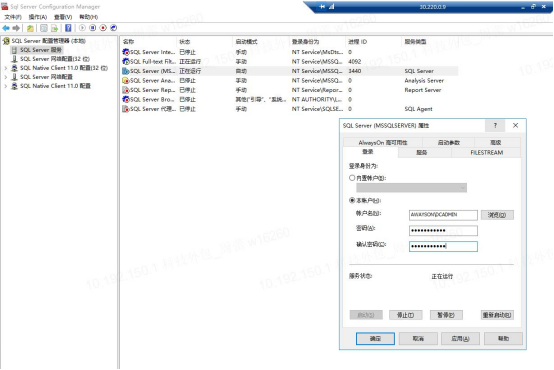The height and width of the screenshot is (370, 554).
Task: Click the 取消 cancel button
Action: point(418,339)
